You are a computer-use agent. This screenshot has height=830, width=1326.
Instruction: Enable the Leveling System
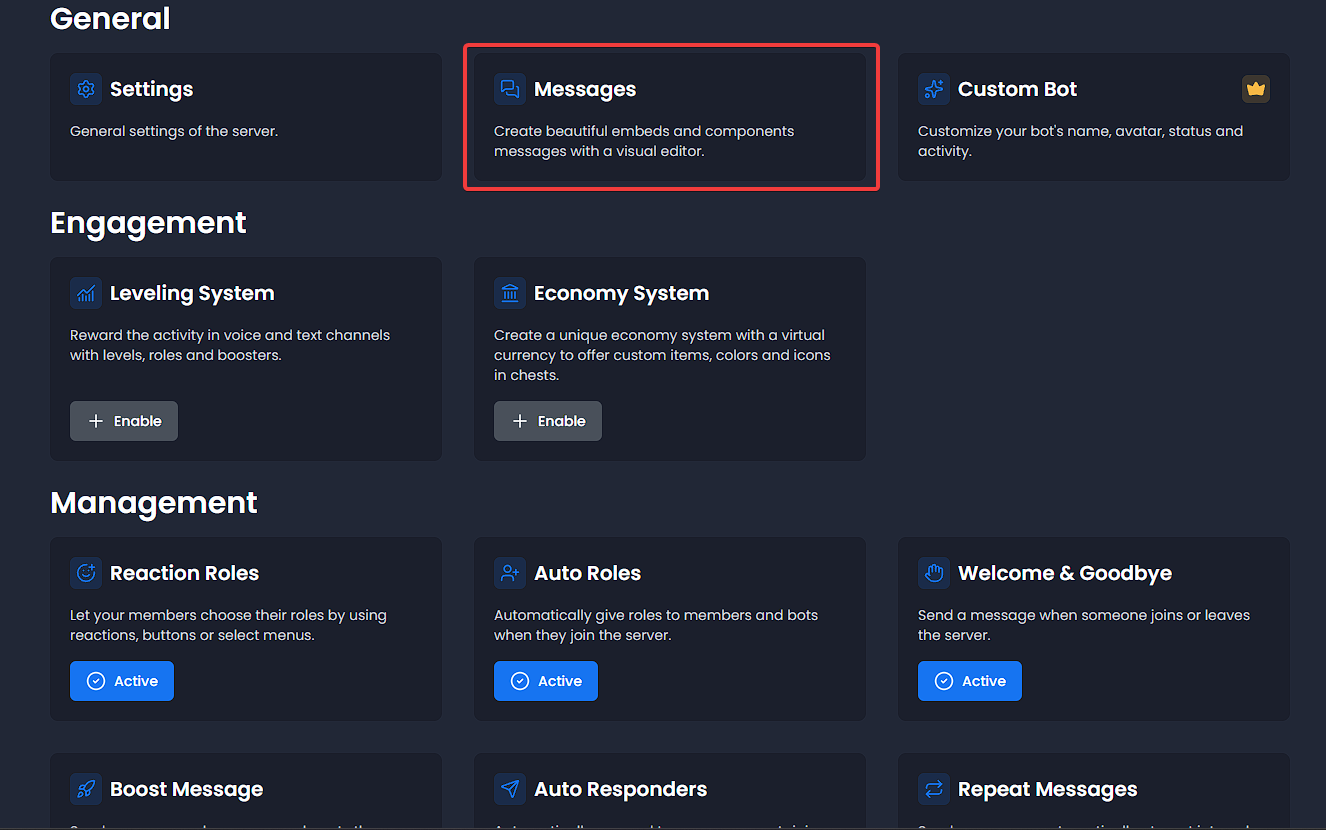[124, 421]
